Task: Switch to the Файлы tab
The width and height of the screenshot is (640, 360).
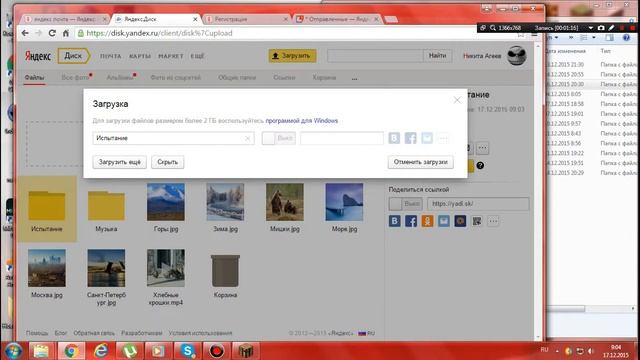Action: [x=34, y=78]
